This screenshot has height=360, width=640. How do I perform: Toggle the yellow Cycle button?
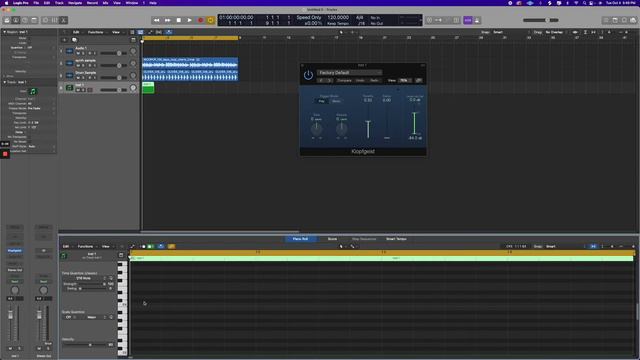[211, 20]
